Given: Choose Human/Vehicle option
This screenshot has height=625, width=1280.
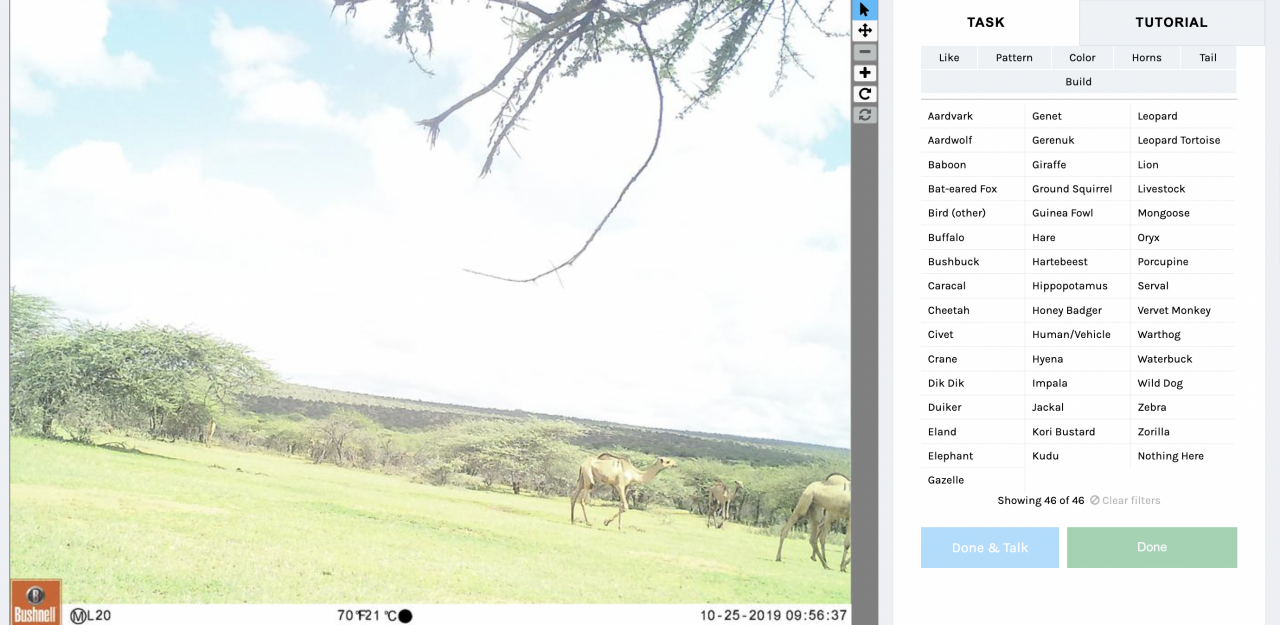Looking at the screenshot, I should click(x=1078, y=335).
